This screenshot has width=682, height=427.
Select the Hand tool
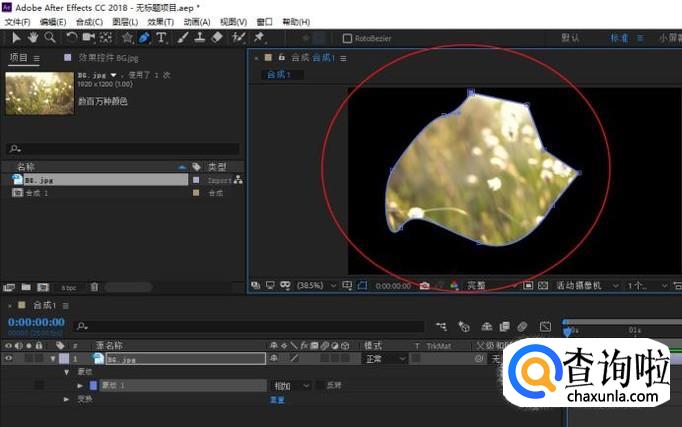click(33, 38)
